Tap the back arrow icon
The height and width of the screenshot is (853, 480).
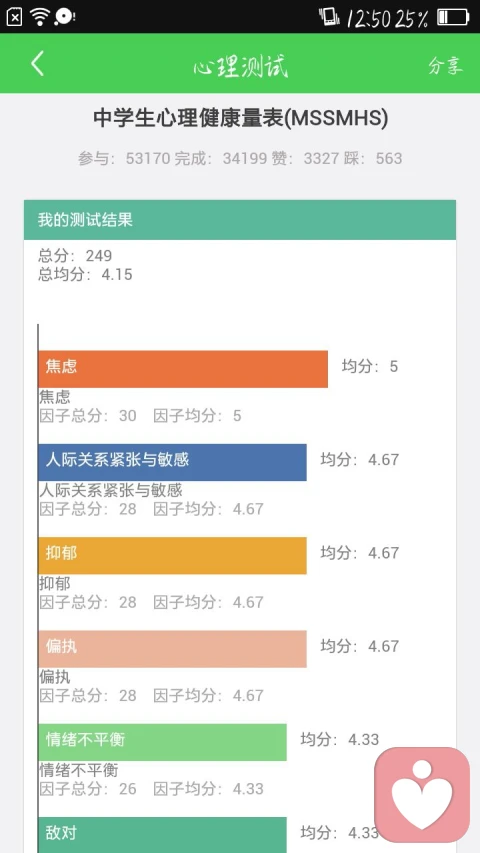click(37, 64)
